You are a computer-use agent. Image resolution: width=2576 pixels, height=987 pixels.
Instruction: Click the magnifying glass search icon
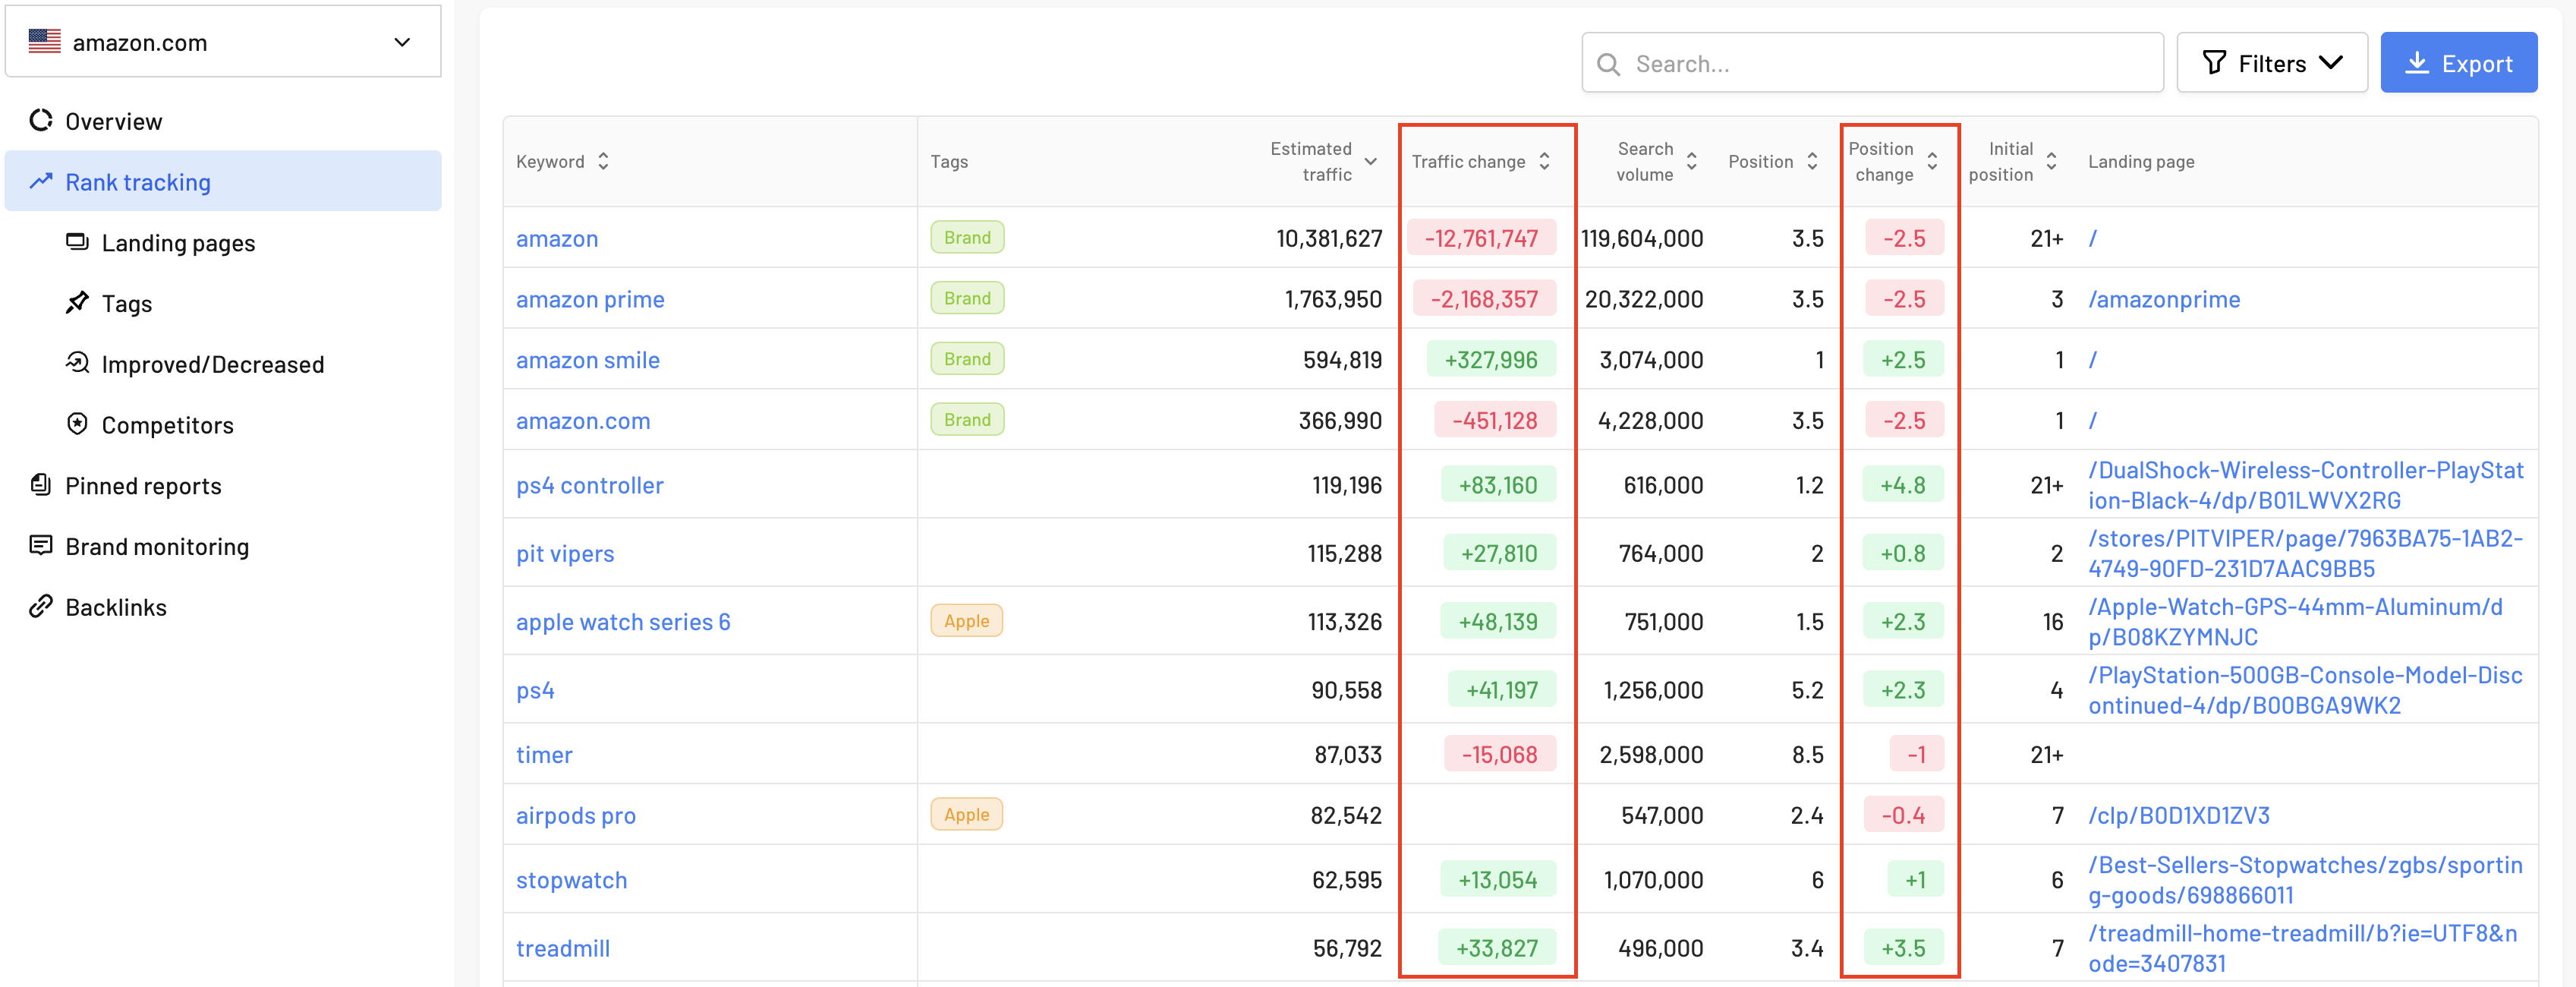pyautogui.click(x=1608, y=64)
